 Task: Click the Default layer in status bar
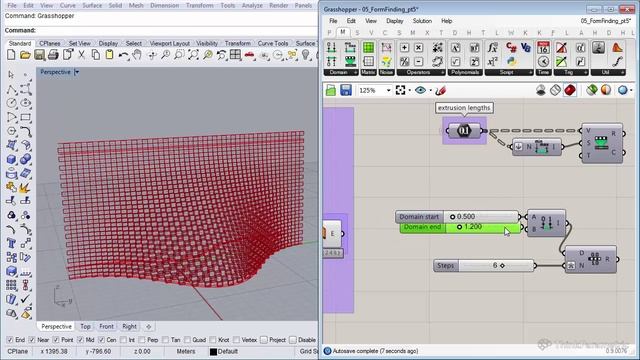pyautogui.click(x=223, y=351)
